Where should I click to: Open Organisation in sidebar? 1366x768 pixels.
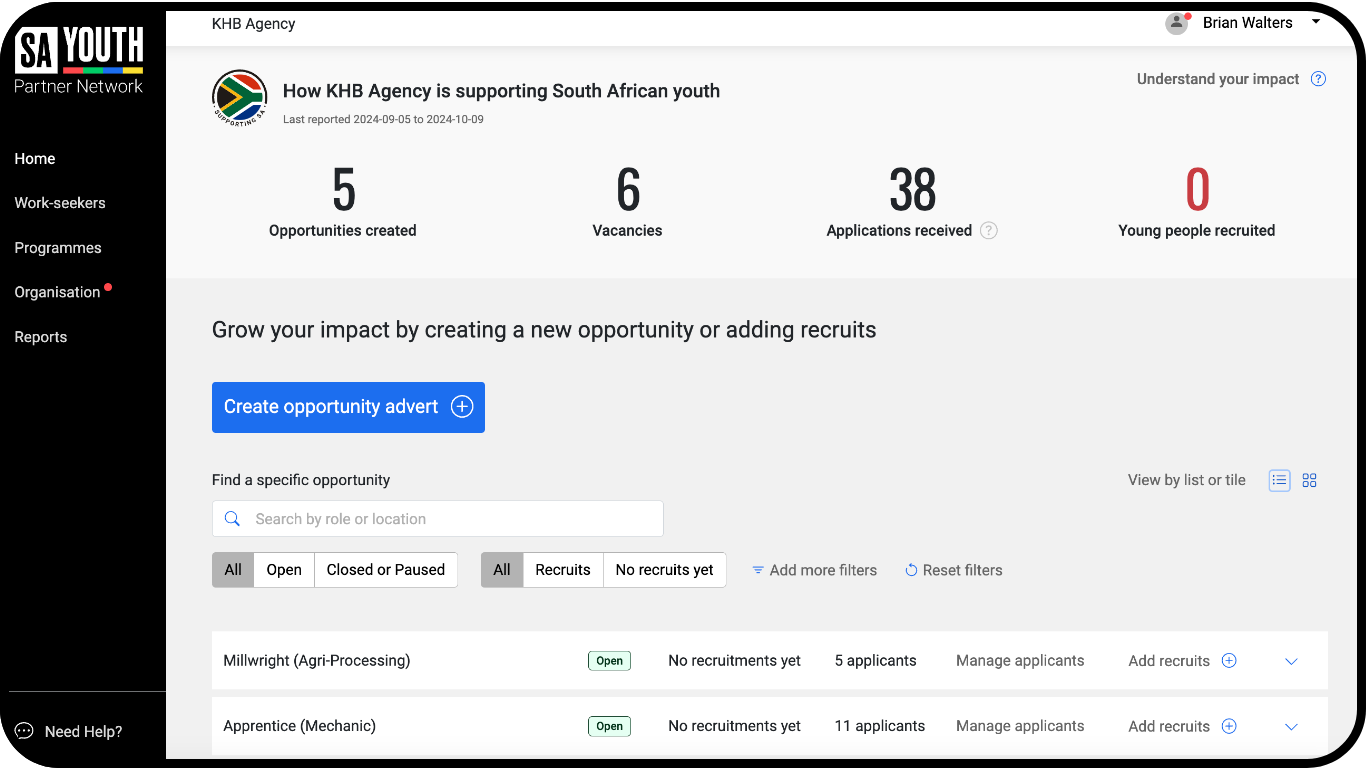tap(57, 292)
